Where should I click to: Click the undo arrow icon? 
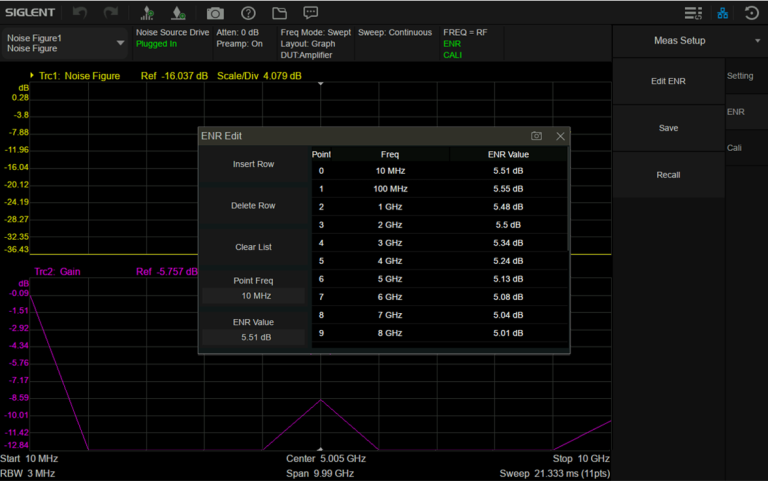click(x=80, y=13)
